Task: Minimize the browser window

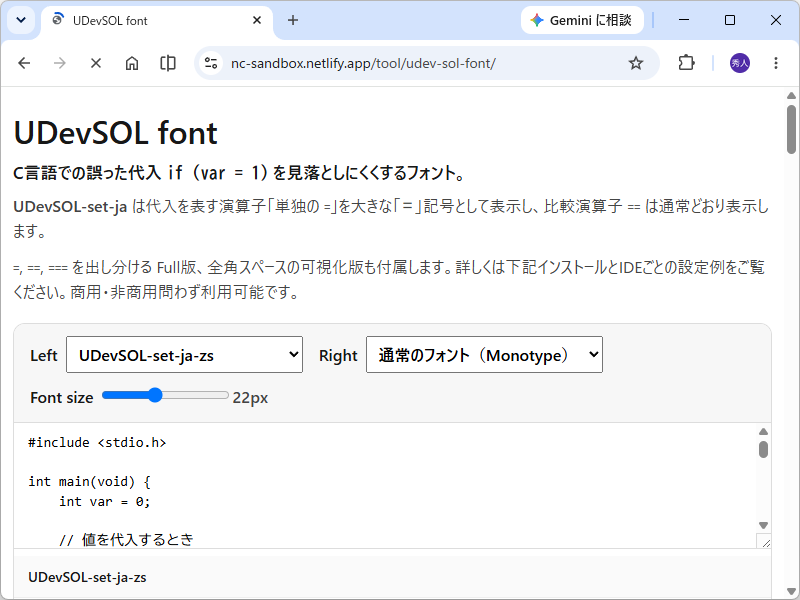Action: point(684,20)
